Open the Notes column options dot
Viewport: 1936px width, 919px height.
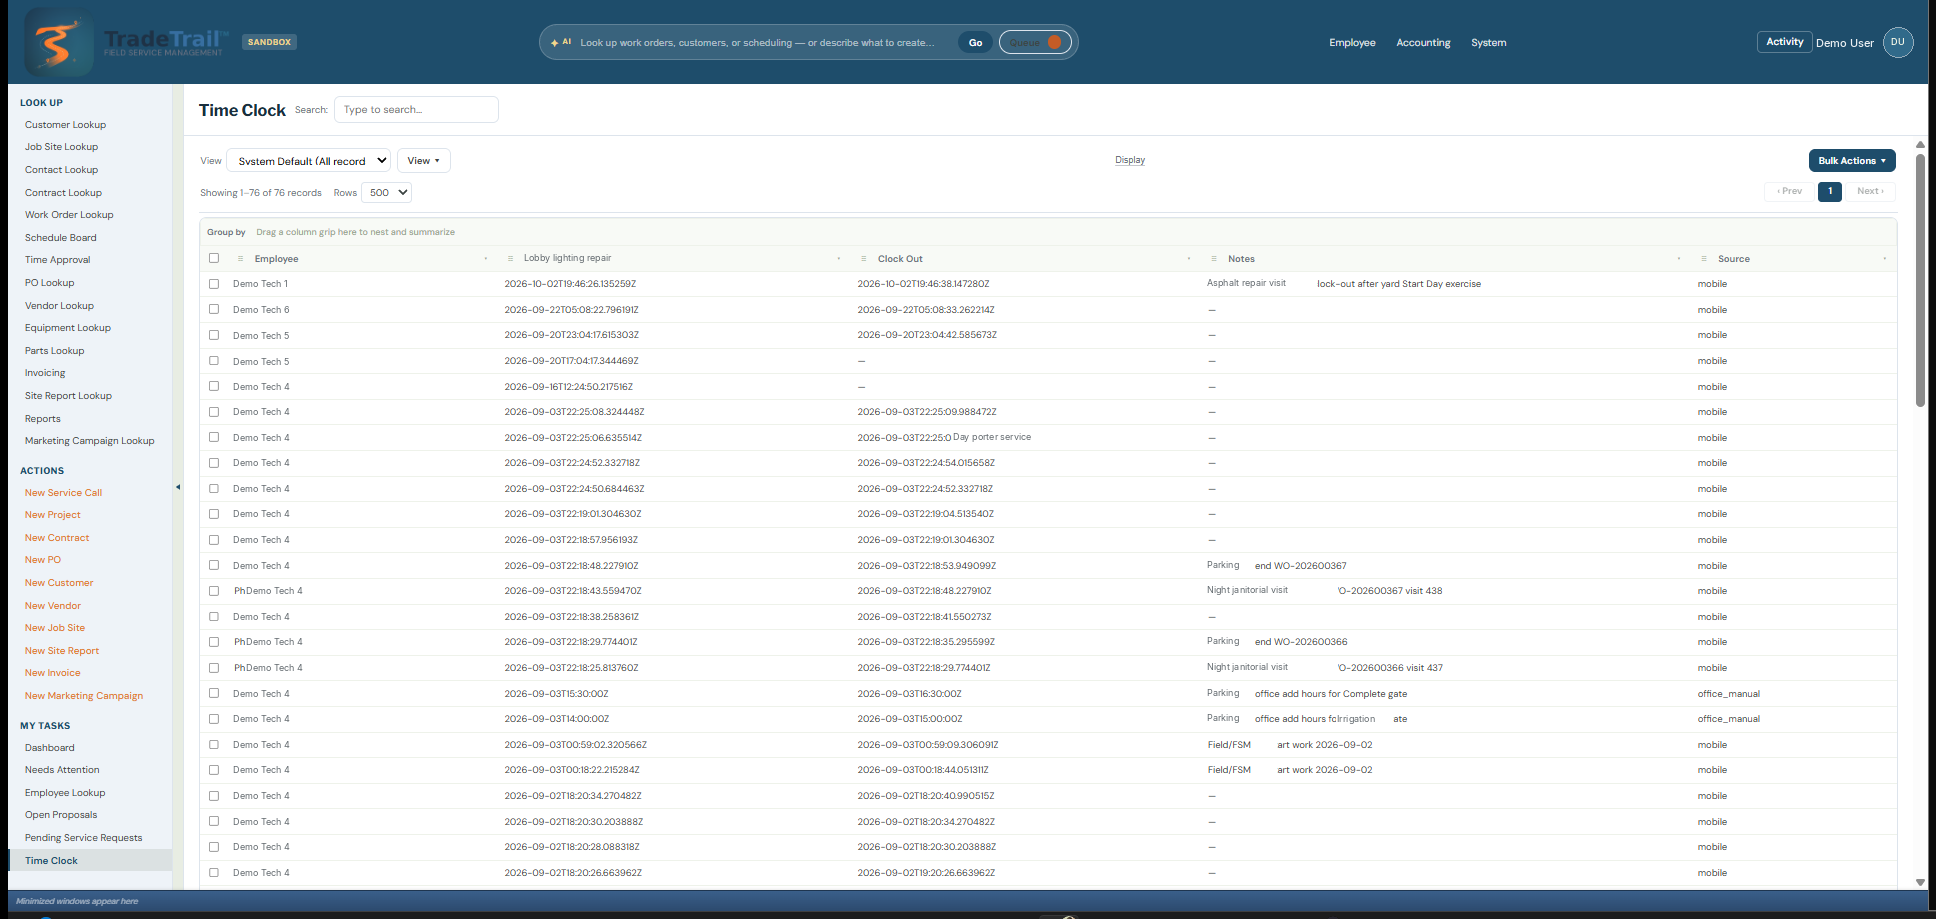[x=1679, y=259]
